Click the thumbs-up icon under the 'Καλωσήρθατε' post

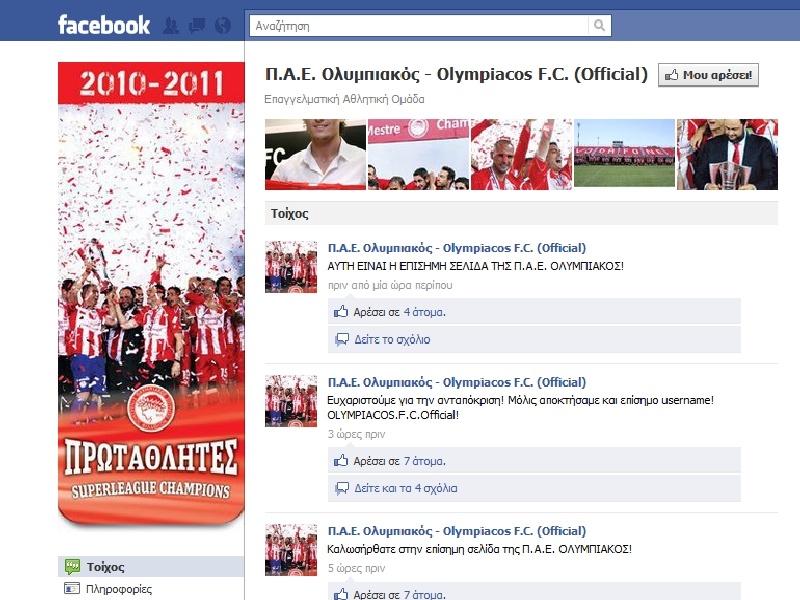pyautogui.click(x=341, y=594)
